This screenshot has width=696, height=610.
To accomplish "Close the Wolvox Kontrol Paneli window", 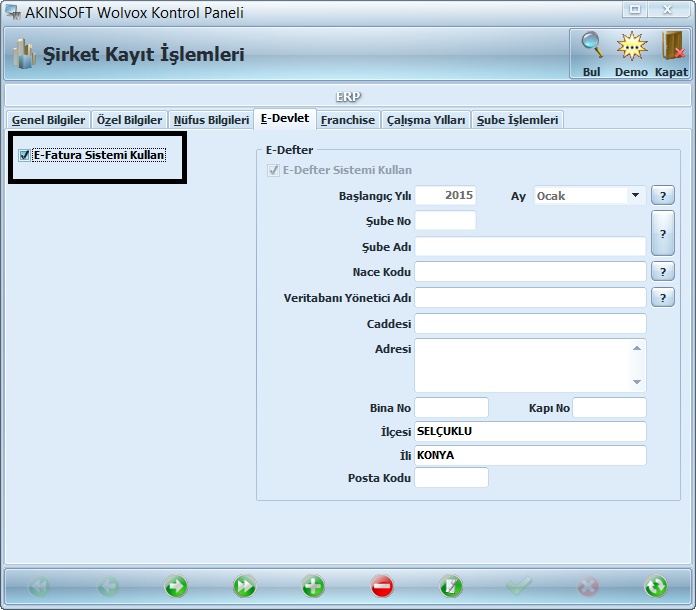I will tap(667, 9).
